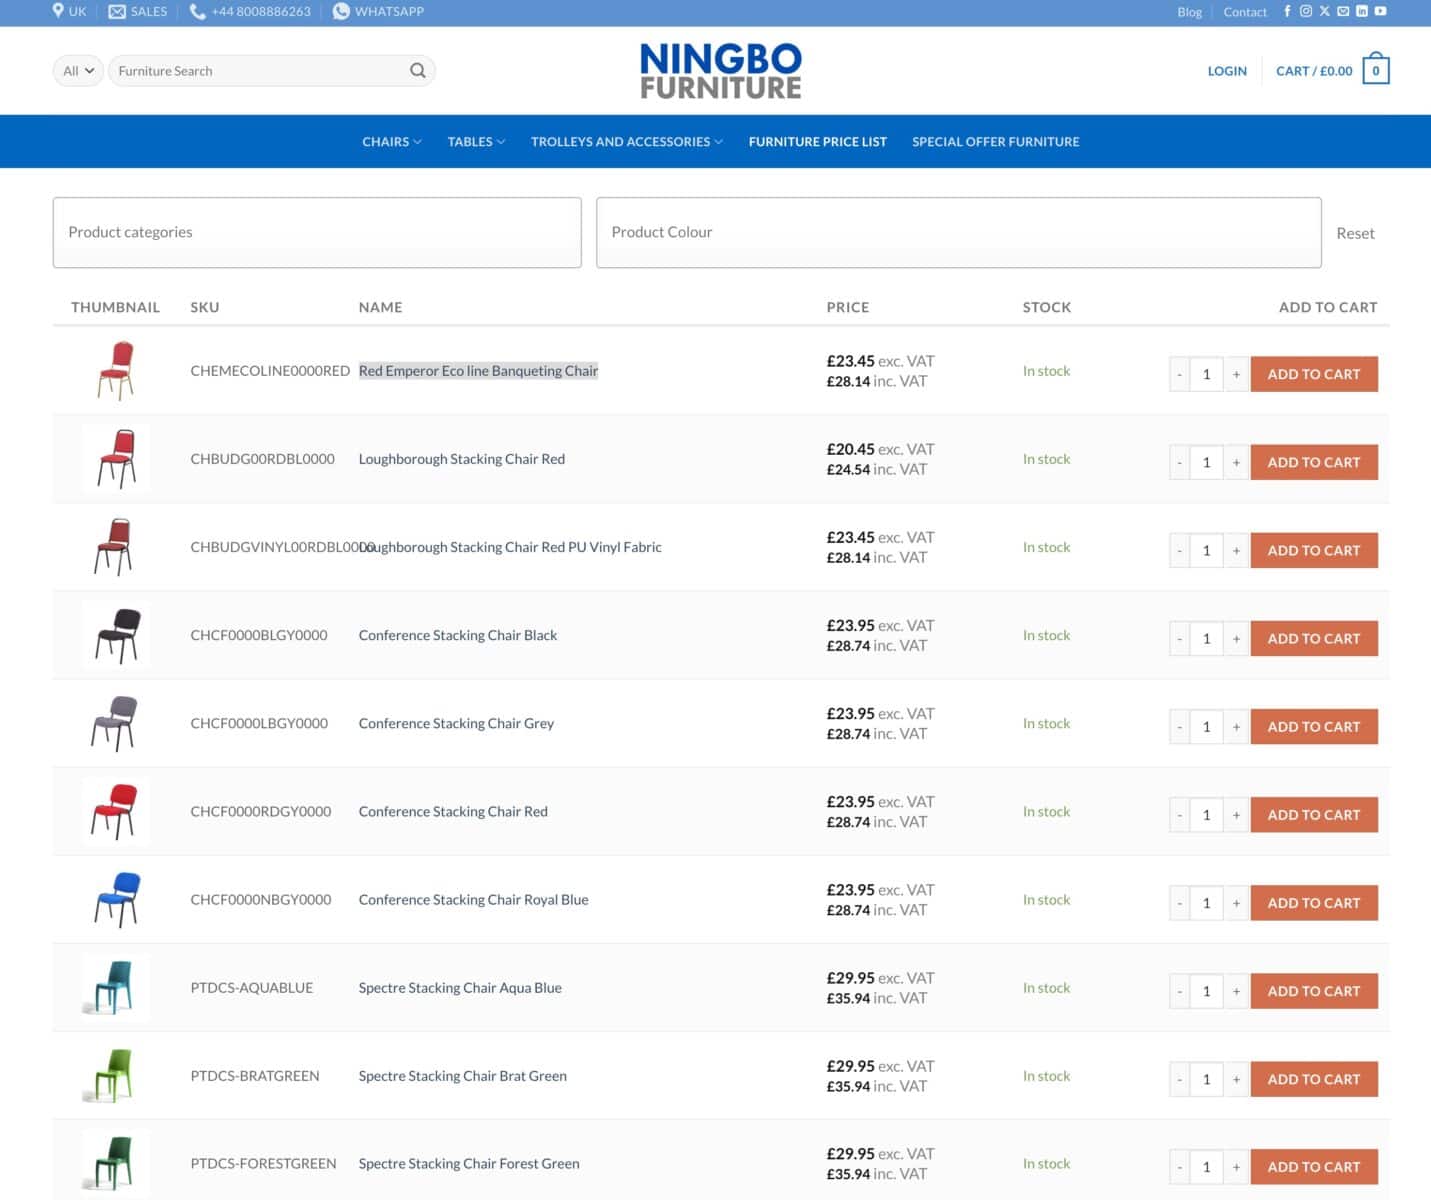Image resolution: width=1431 pixels, height=1200 pixels.
Task: Open the LinkedIn social icon
Action: coord(1361,11)
